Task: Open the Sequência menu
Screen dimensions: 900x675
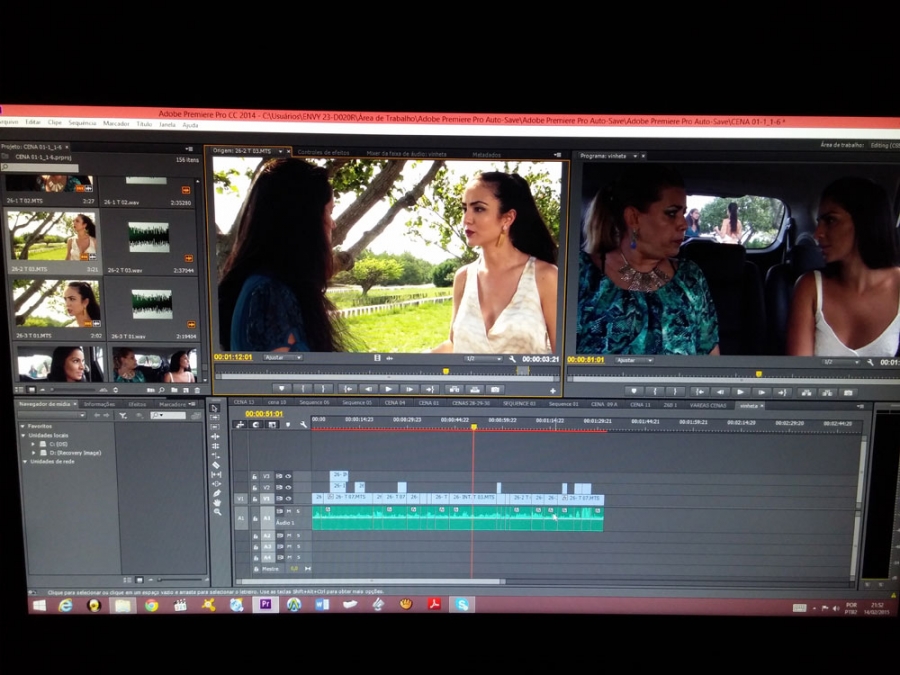Action: (82, 123)
